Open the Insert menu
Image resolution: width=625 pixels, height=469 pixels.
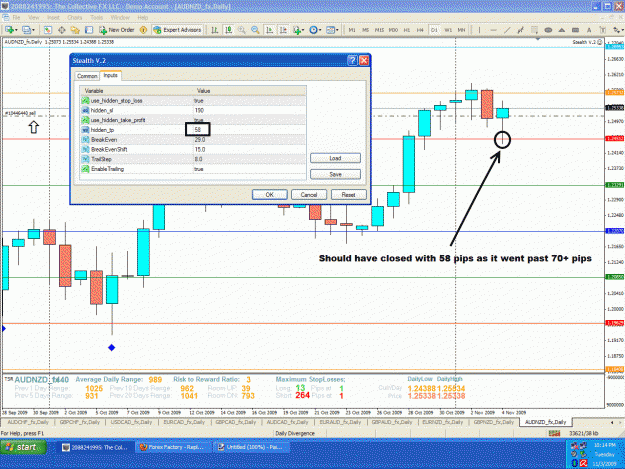pyautogui.click(x=53, y=18)
